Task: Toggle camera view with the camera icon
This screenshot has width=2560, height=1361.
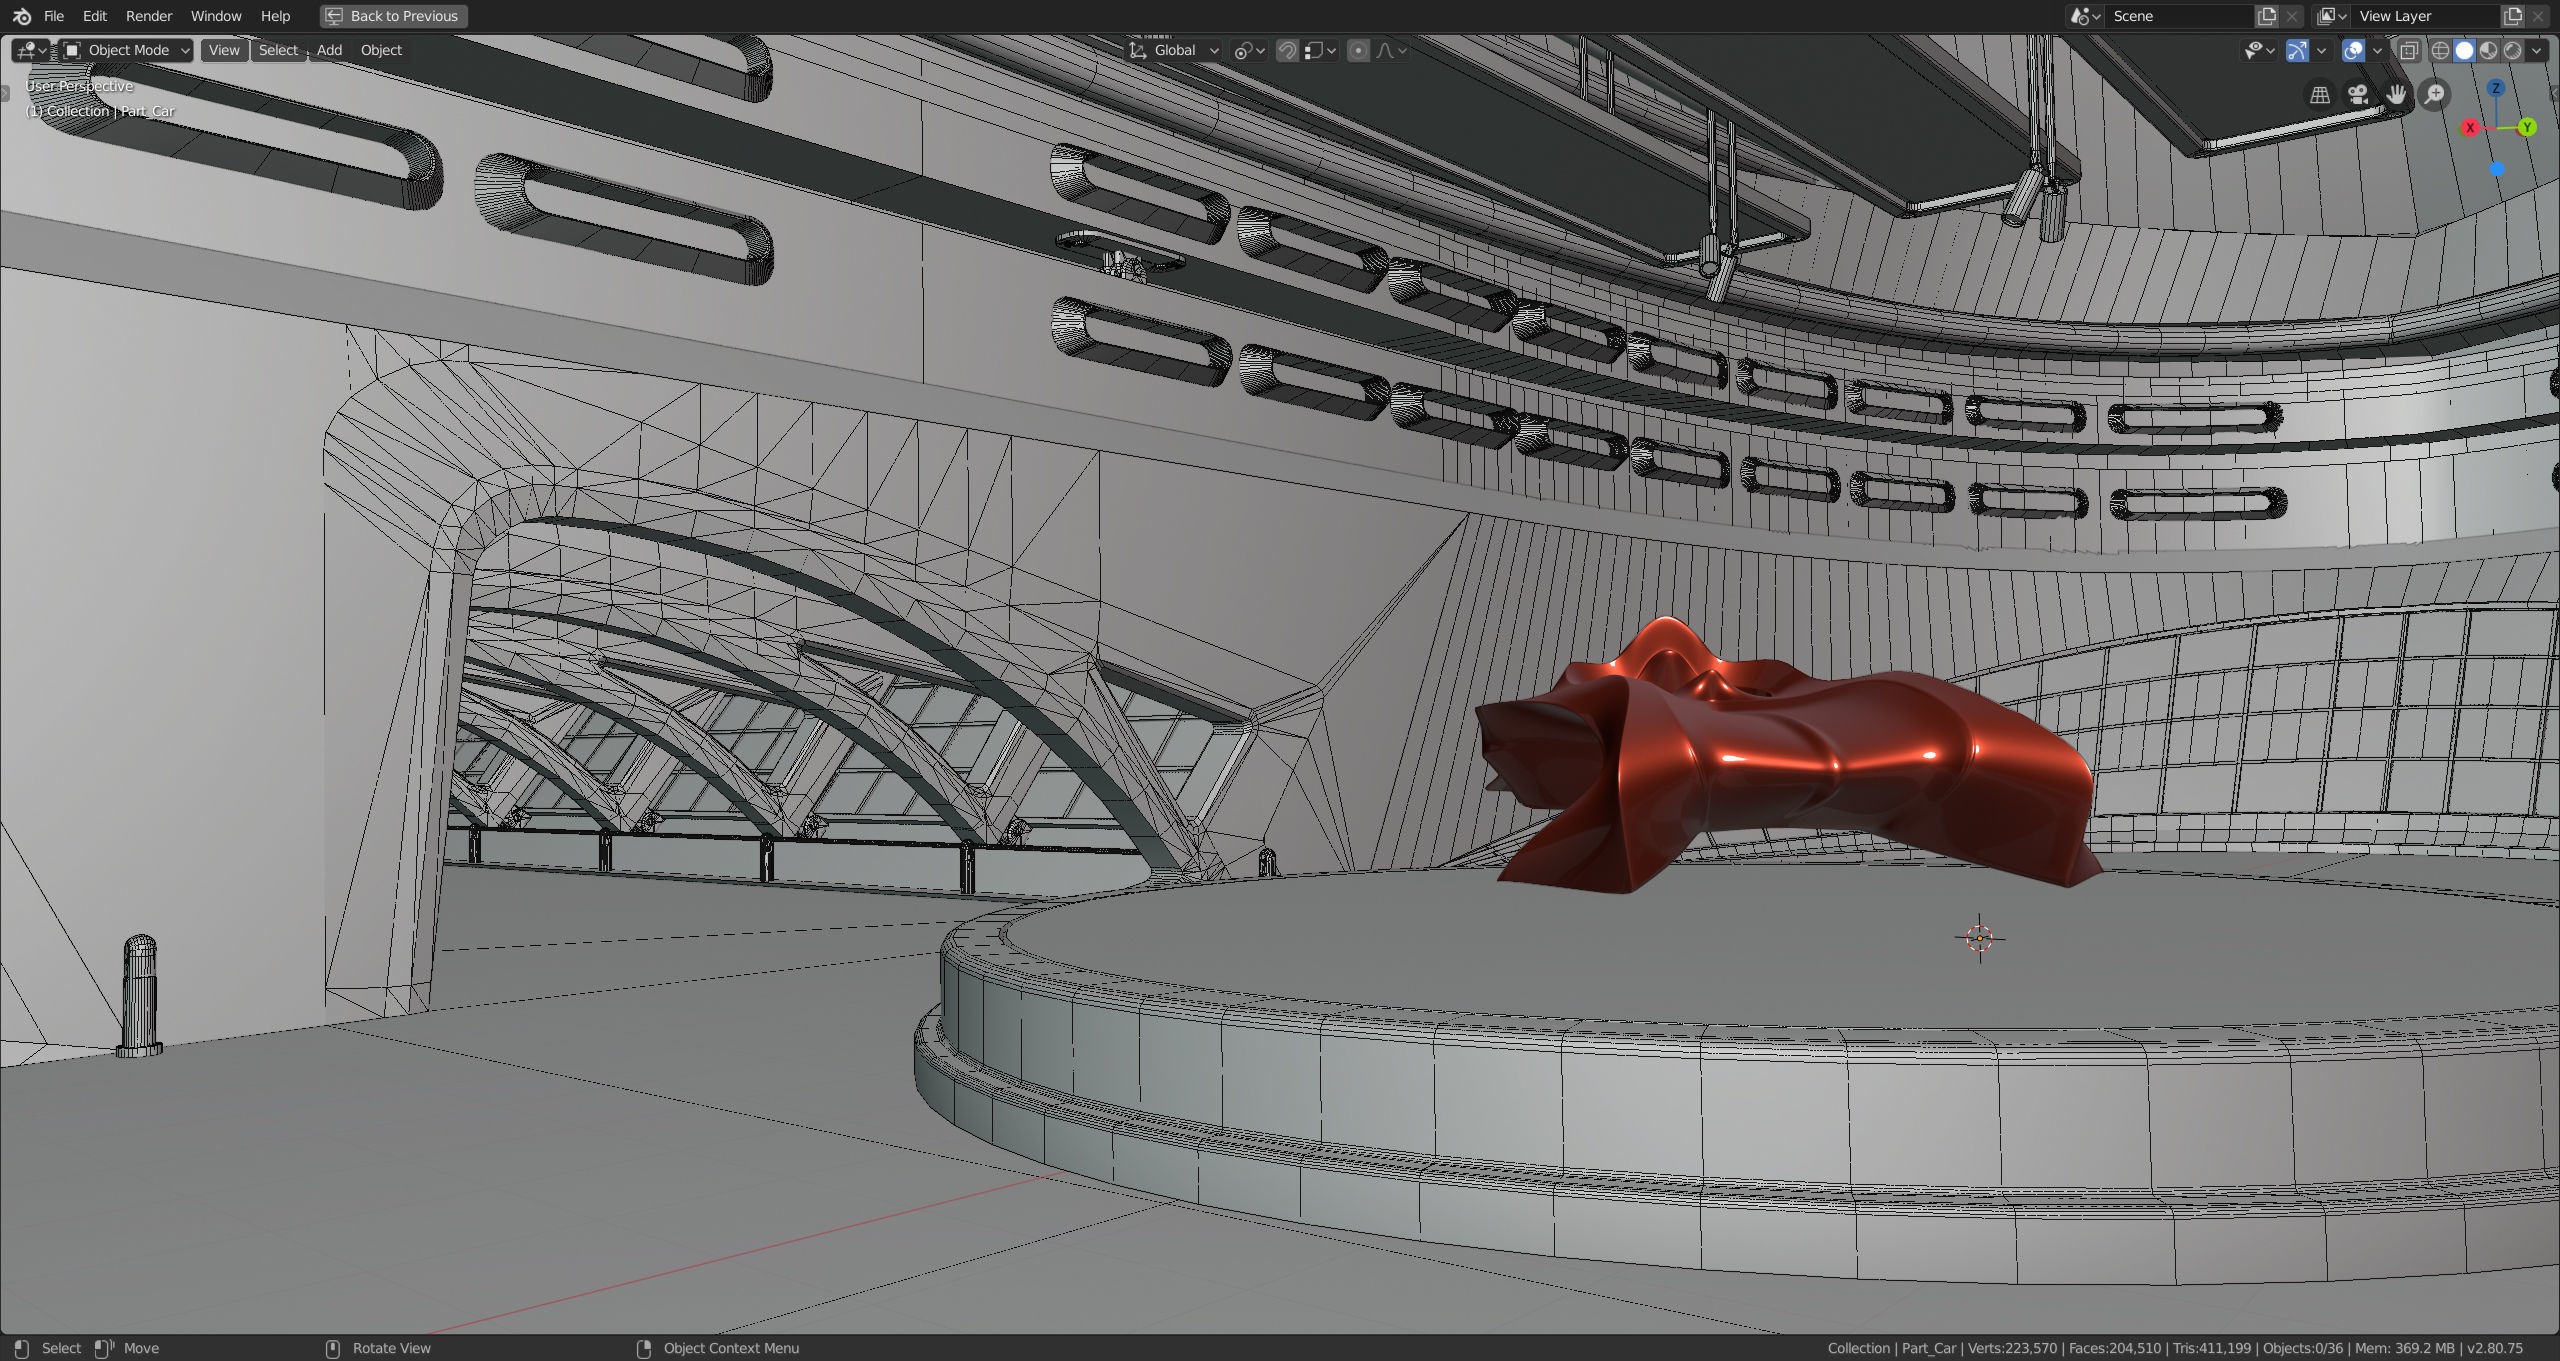Action: click(2358, 95)
